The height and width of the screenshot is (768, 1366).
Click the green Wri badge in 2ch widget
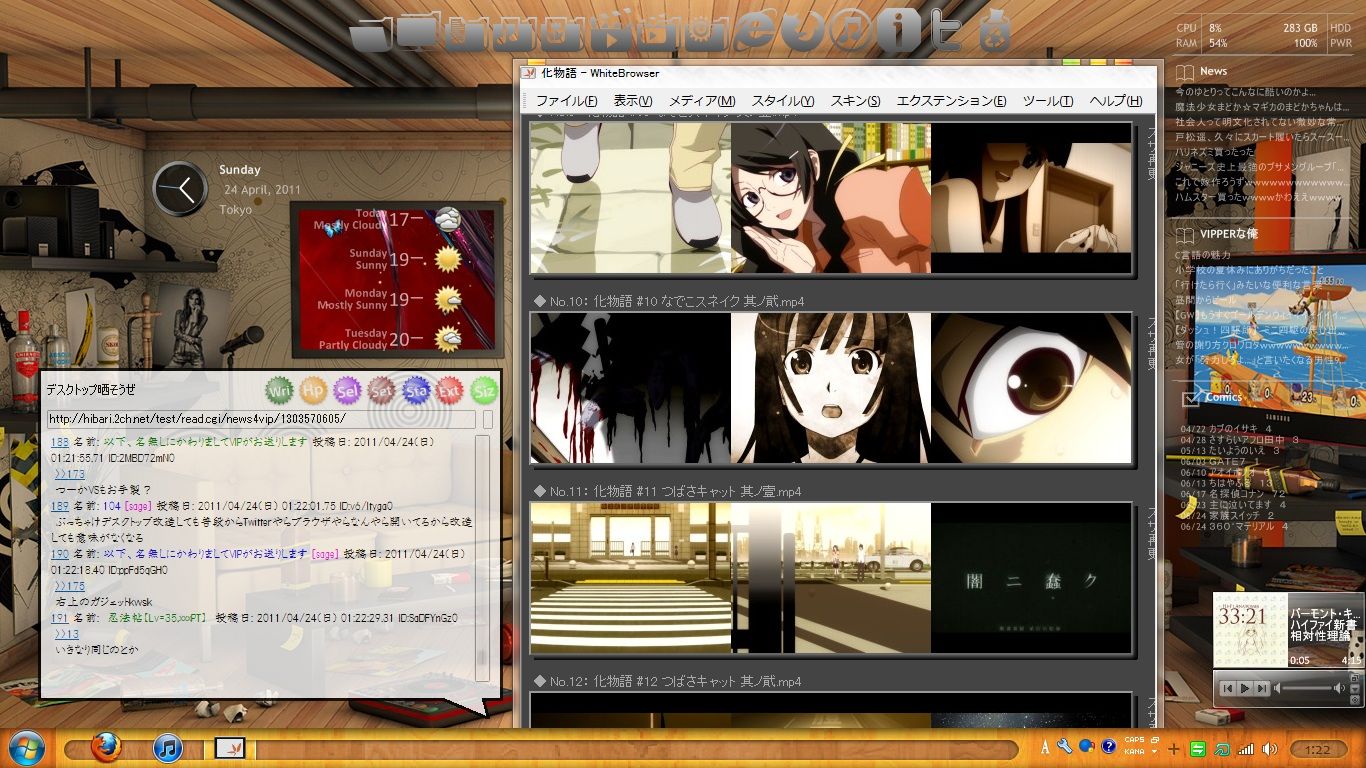tap(280, 391)
